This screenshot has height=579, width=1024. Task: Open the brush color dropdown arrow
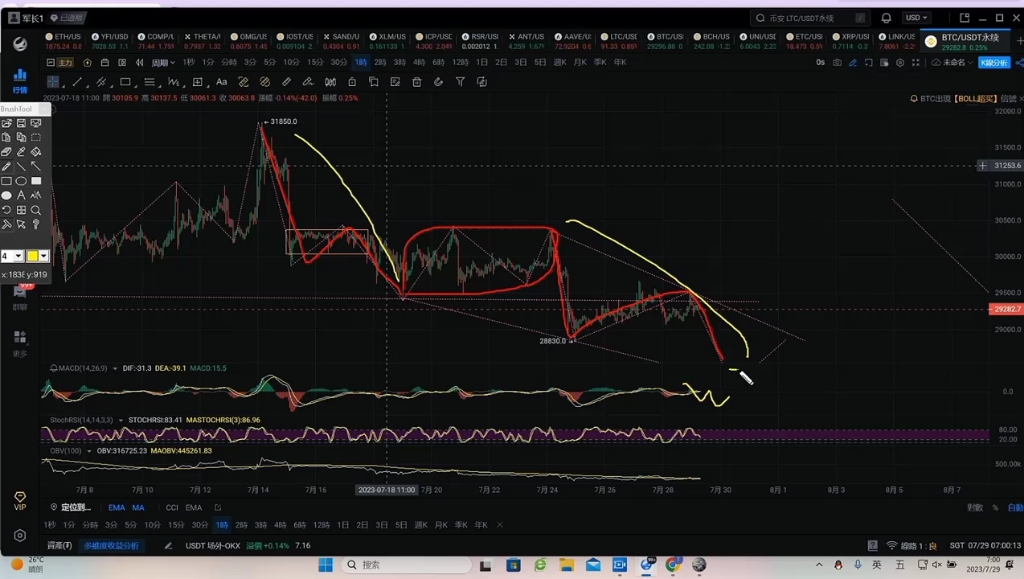(43, 257)
